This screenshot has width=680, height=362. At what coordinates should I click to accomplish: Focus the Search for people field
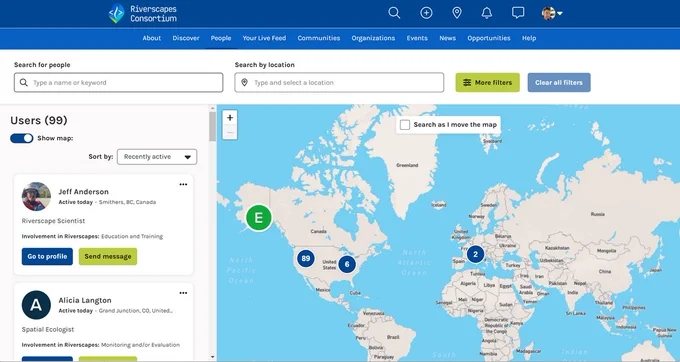118,82
